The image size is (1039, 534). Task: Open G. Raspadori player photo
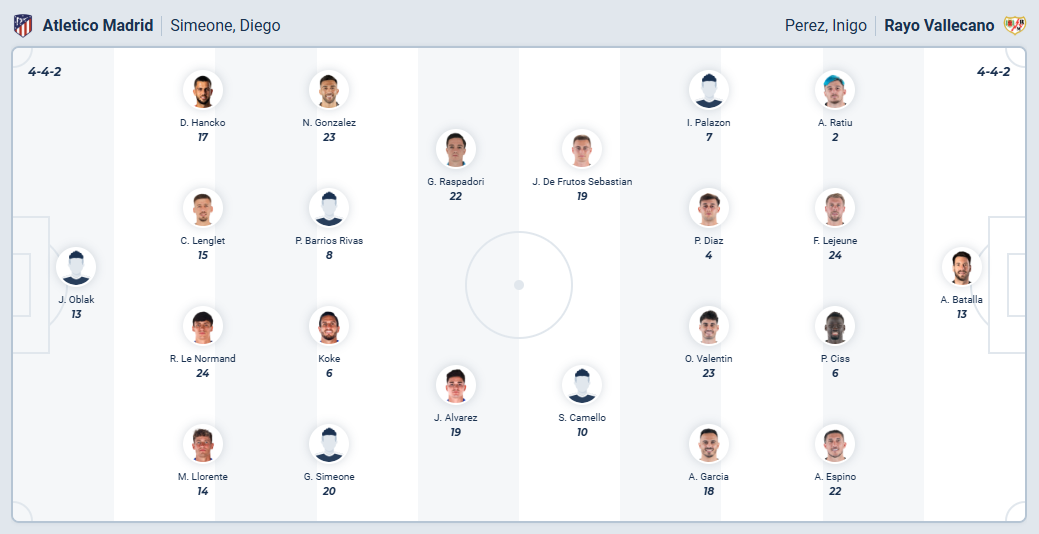[455, 149]
